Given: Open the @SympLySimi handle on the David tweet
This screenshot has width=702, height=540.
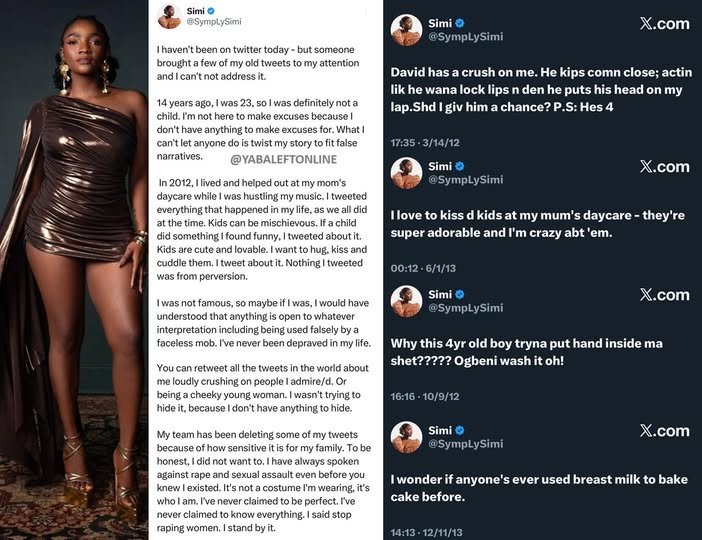Looking at the screenshot, I should coord(466,37).
